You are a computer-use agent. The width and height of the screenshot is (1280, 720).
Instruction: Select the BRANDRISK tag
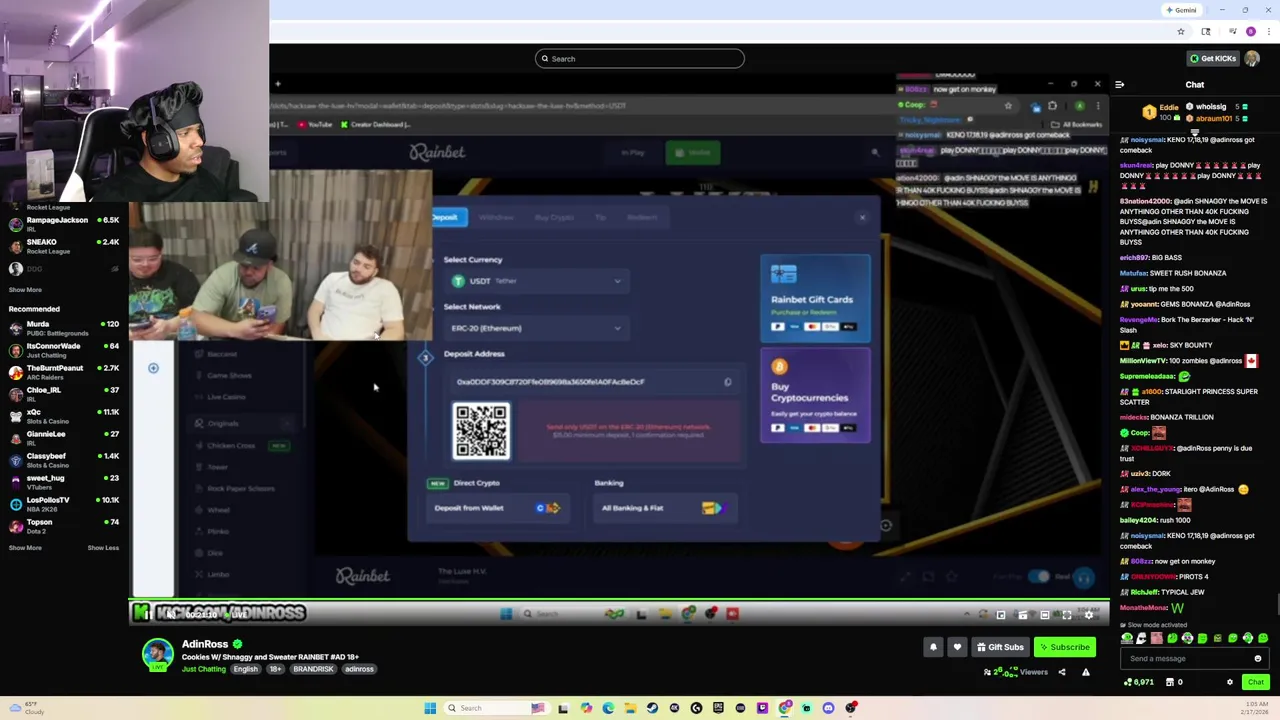313,669
